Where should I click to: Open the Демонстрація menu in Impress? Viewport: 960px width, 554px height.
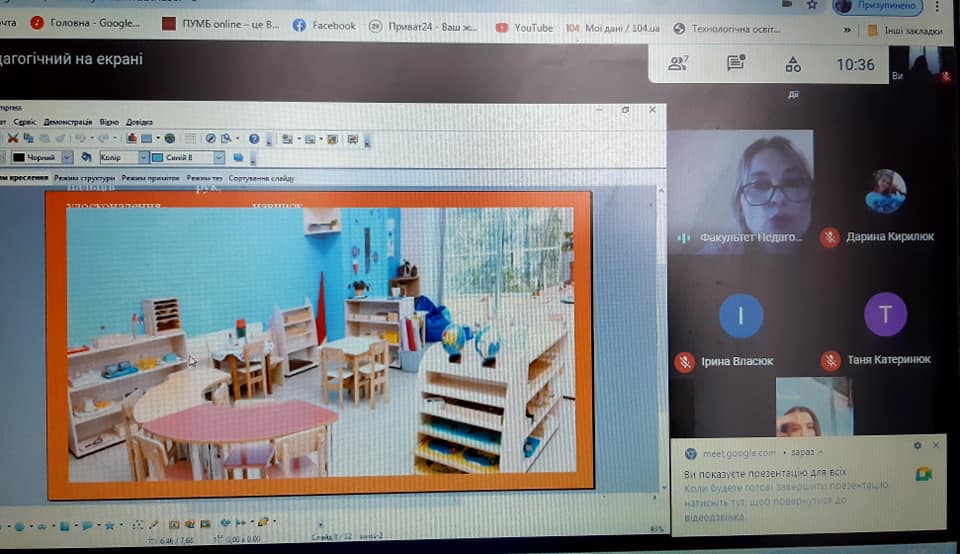[x=67, y=122]
